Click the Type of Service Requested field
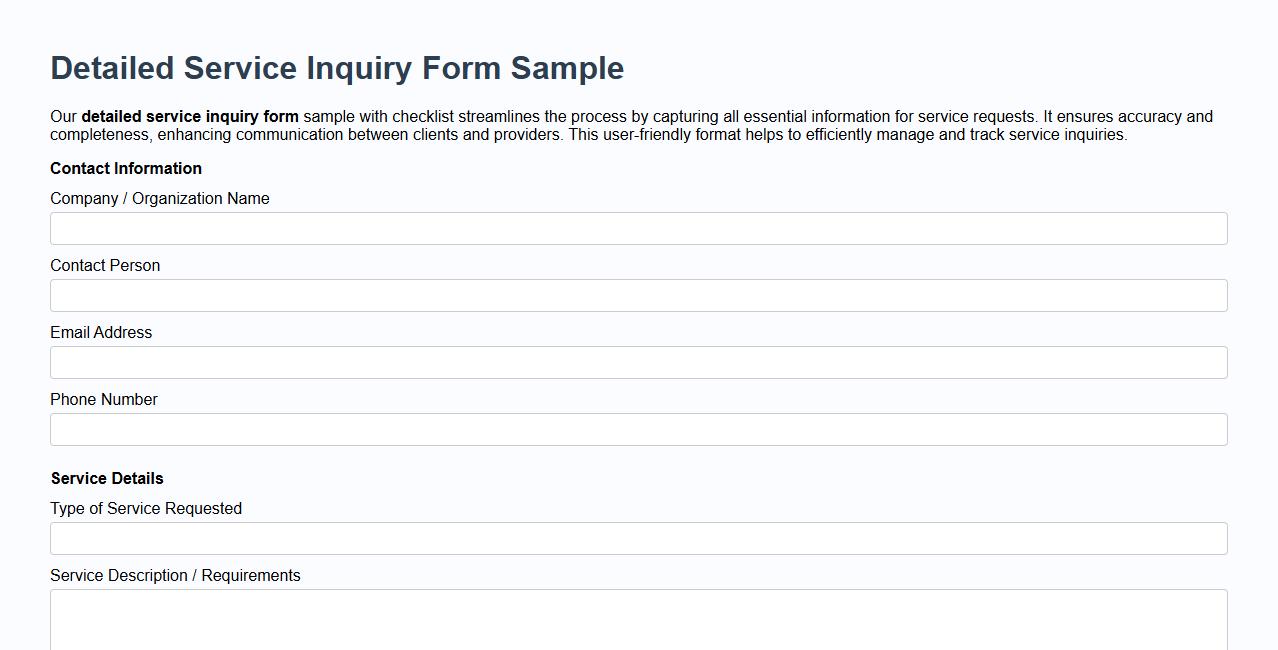 tap(638, 538)
